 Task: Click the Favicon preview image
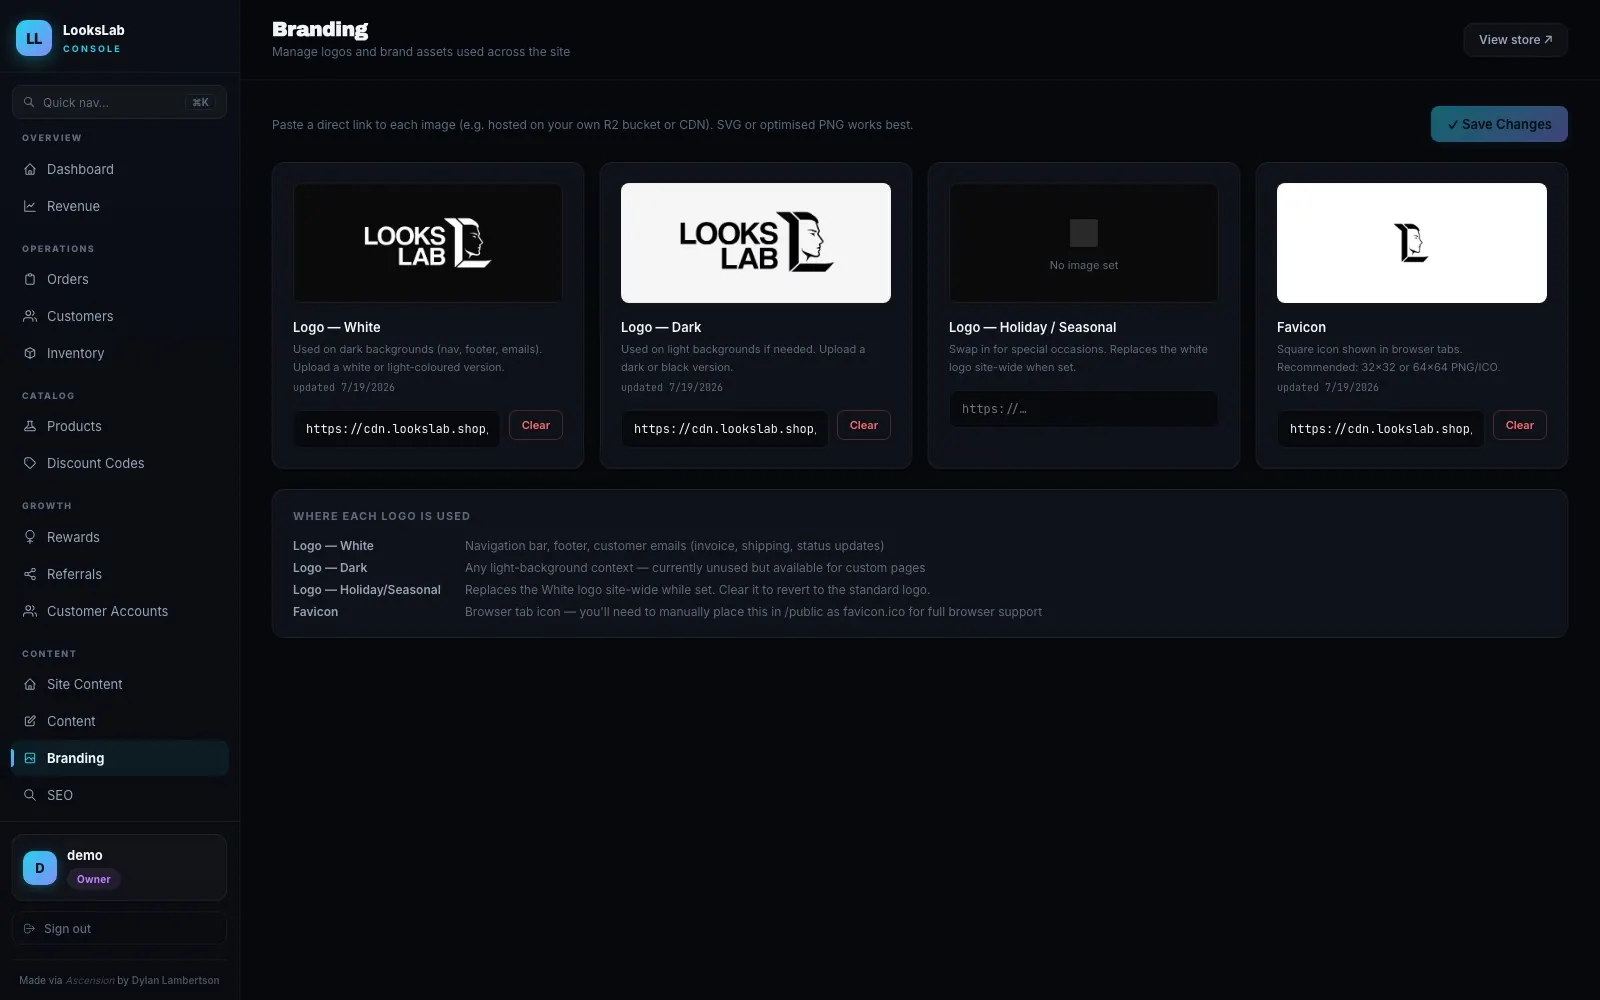(x=1412, y=243)
